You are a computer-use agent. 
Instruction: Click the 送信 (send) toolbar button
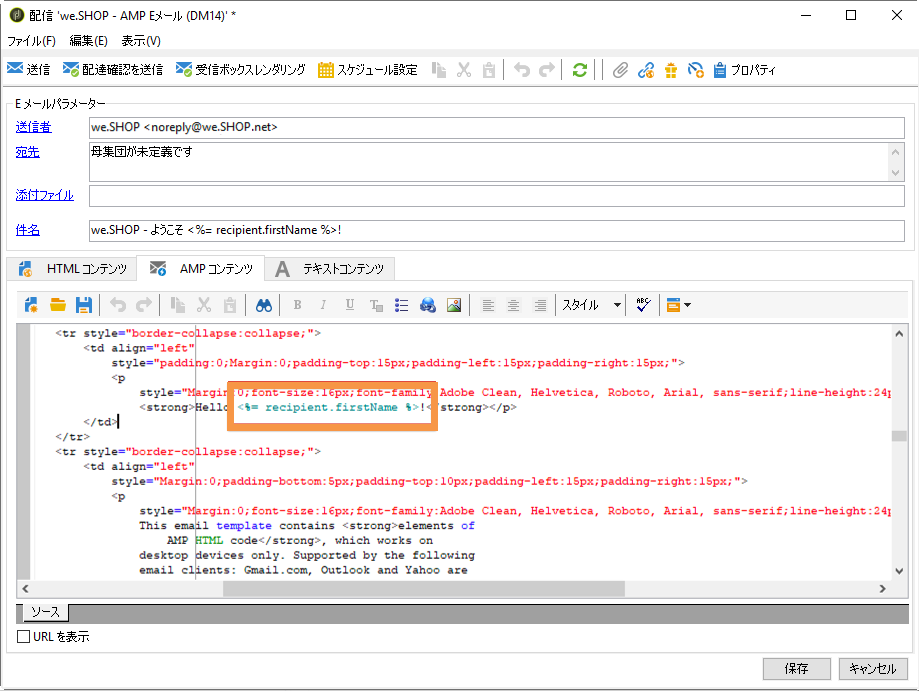pos(28,70)
